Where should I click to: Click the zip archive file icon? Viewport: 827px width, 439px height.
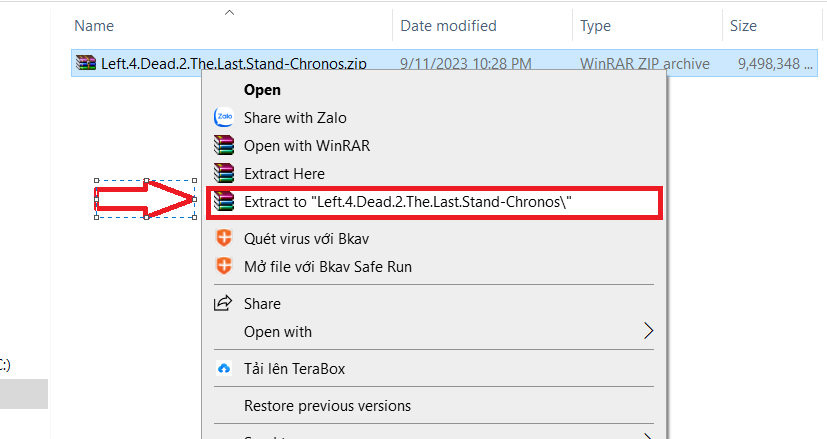85,63
